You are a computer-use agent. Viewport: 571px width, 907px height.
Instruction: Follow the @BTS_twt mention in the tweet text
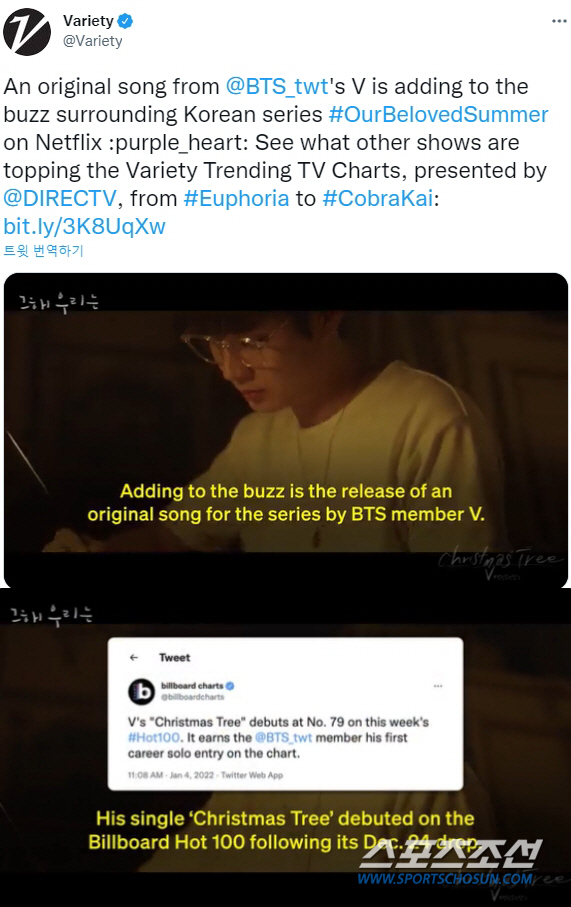click(277, 87)
